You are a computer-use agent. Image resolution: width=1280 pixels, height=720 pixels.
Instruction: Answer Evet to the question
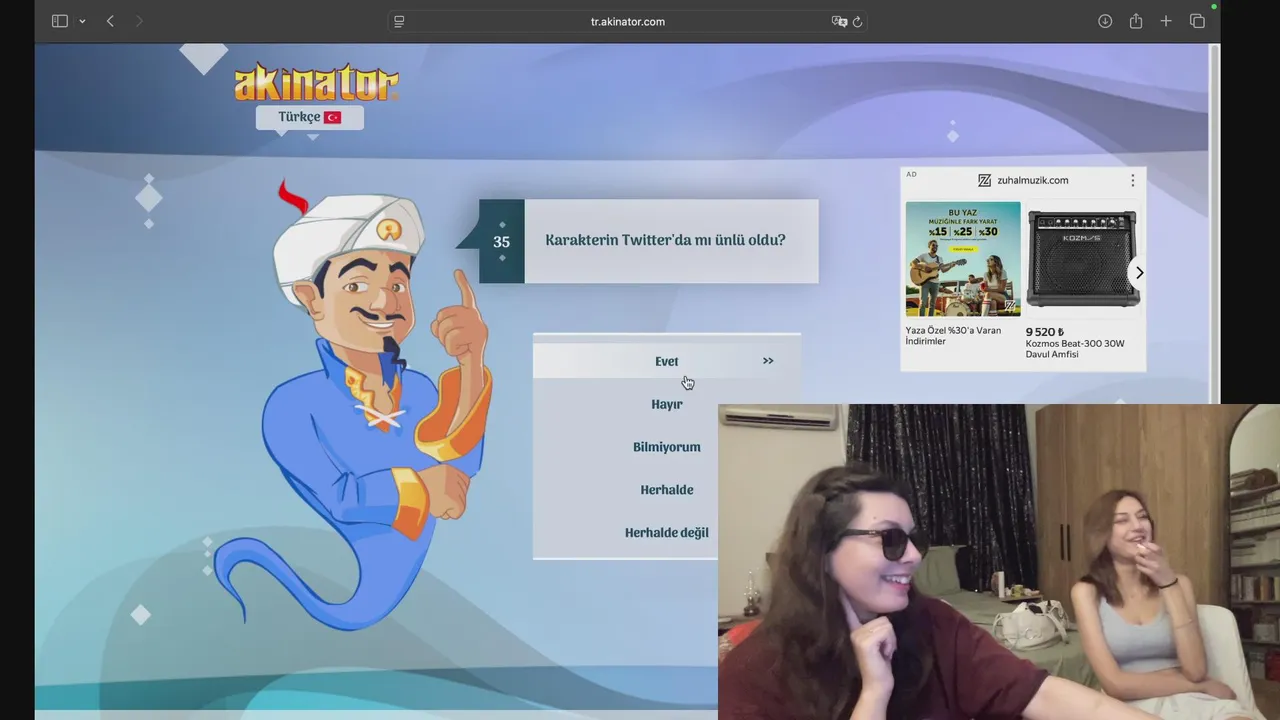pos(666,361)
